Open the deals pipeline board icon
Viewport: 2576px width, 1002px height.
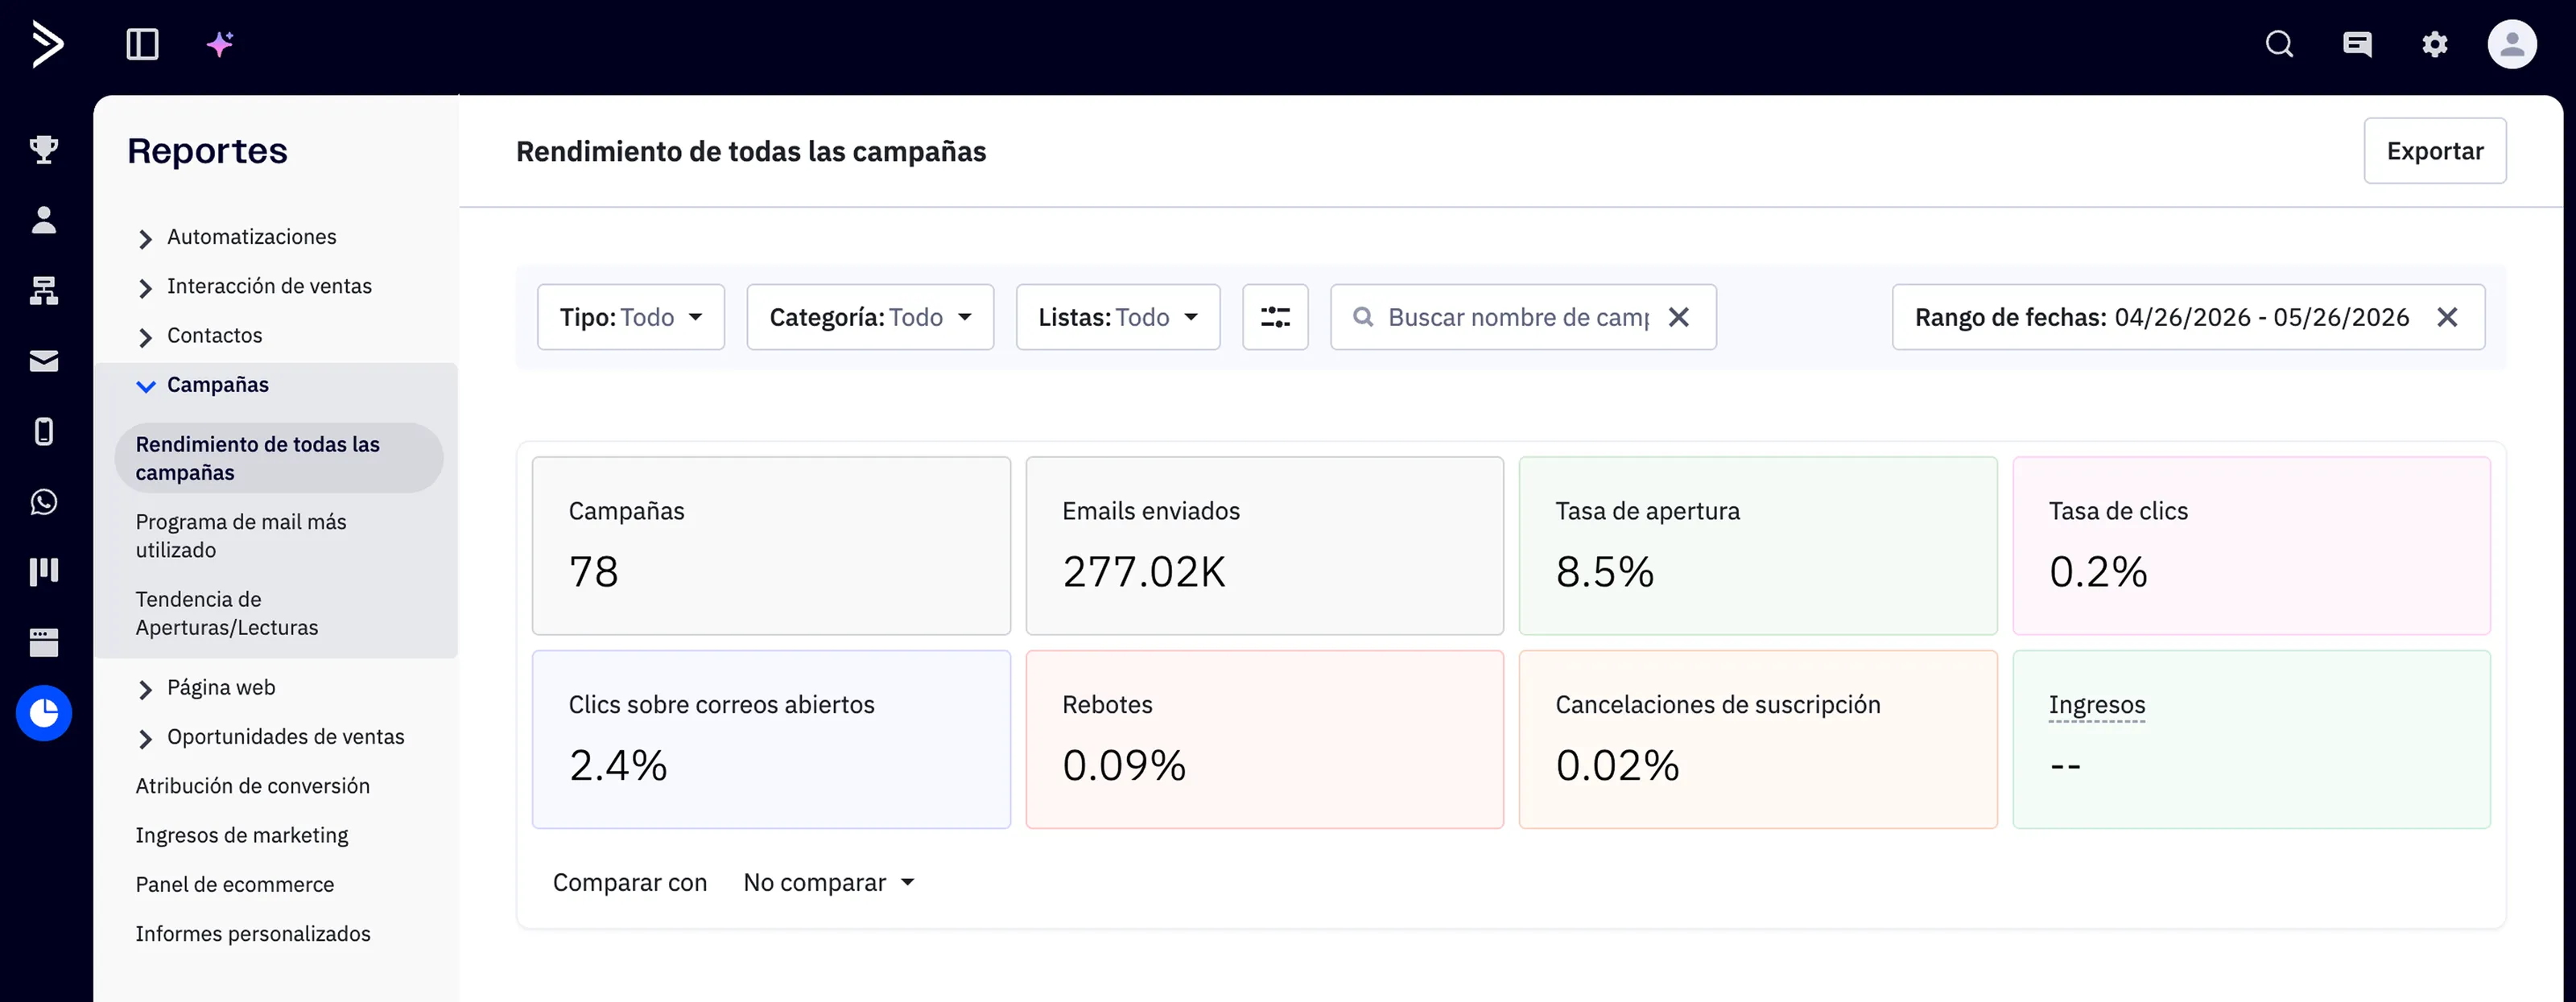click(x=44, y=572)
